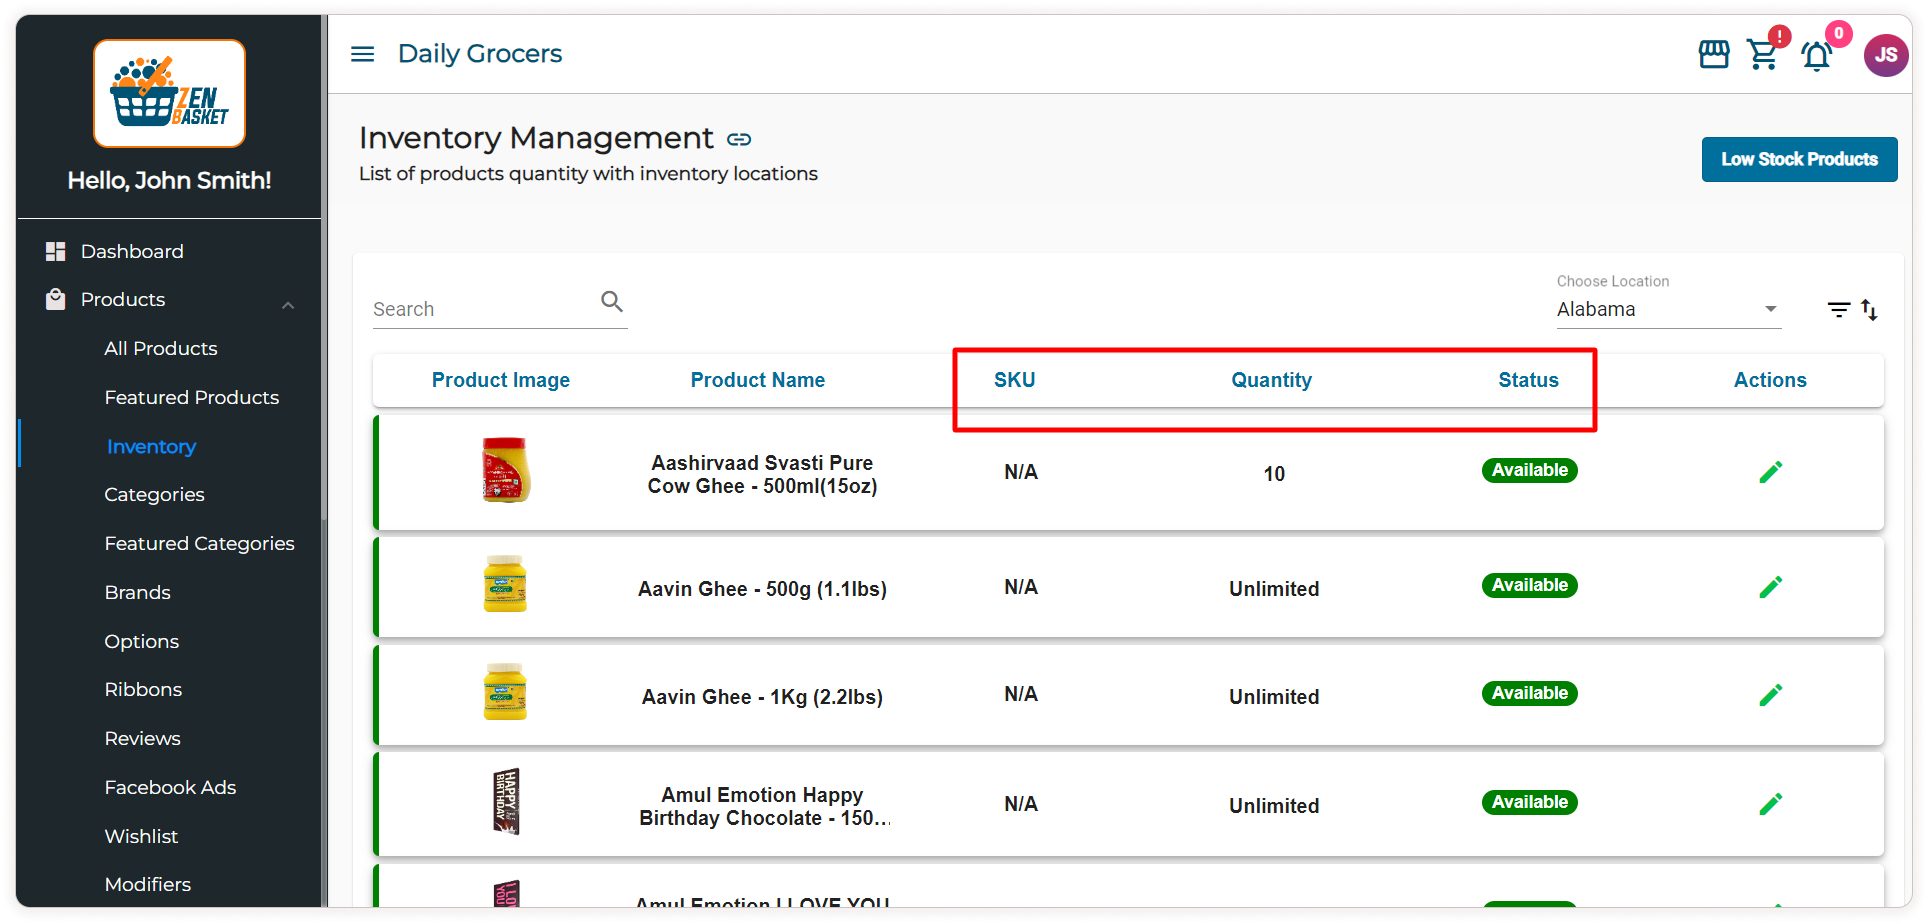Click the Aavin Ghee 1Kg product thumbnail

click(505, 692)
